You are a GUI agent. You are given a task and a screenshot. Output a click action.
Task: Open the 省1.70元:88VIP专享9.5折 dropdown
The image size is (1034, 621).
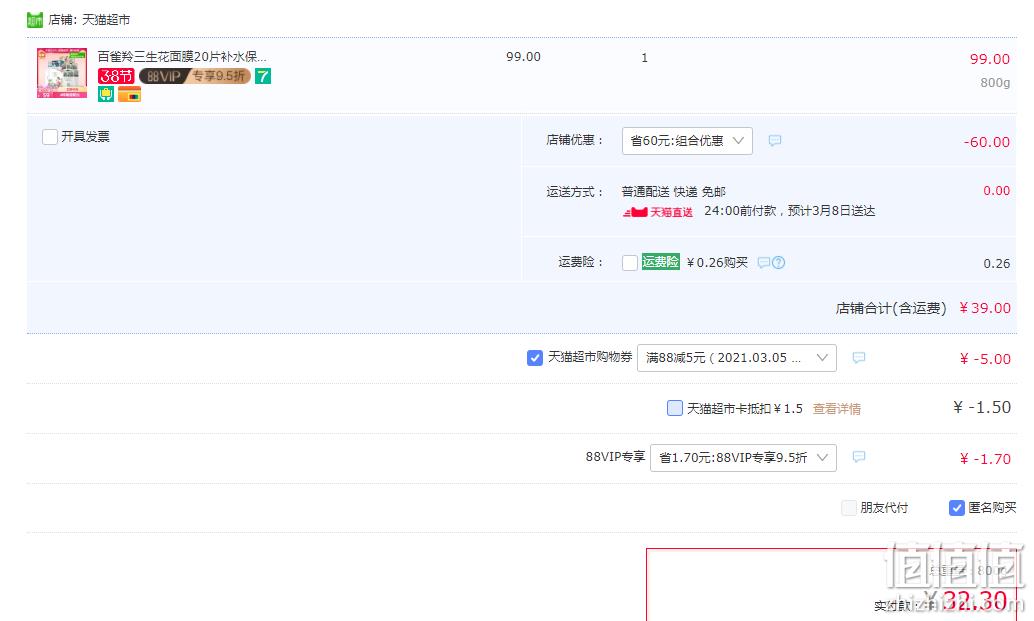(x=743, y=458)
